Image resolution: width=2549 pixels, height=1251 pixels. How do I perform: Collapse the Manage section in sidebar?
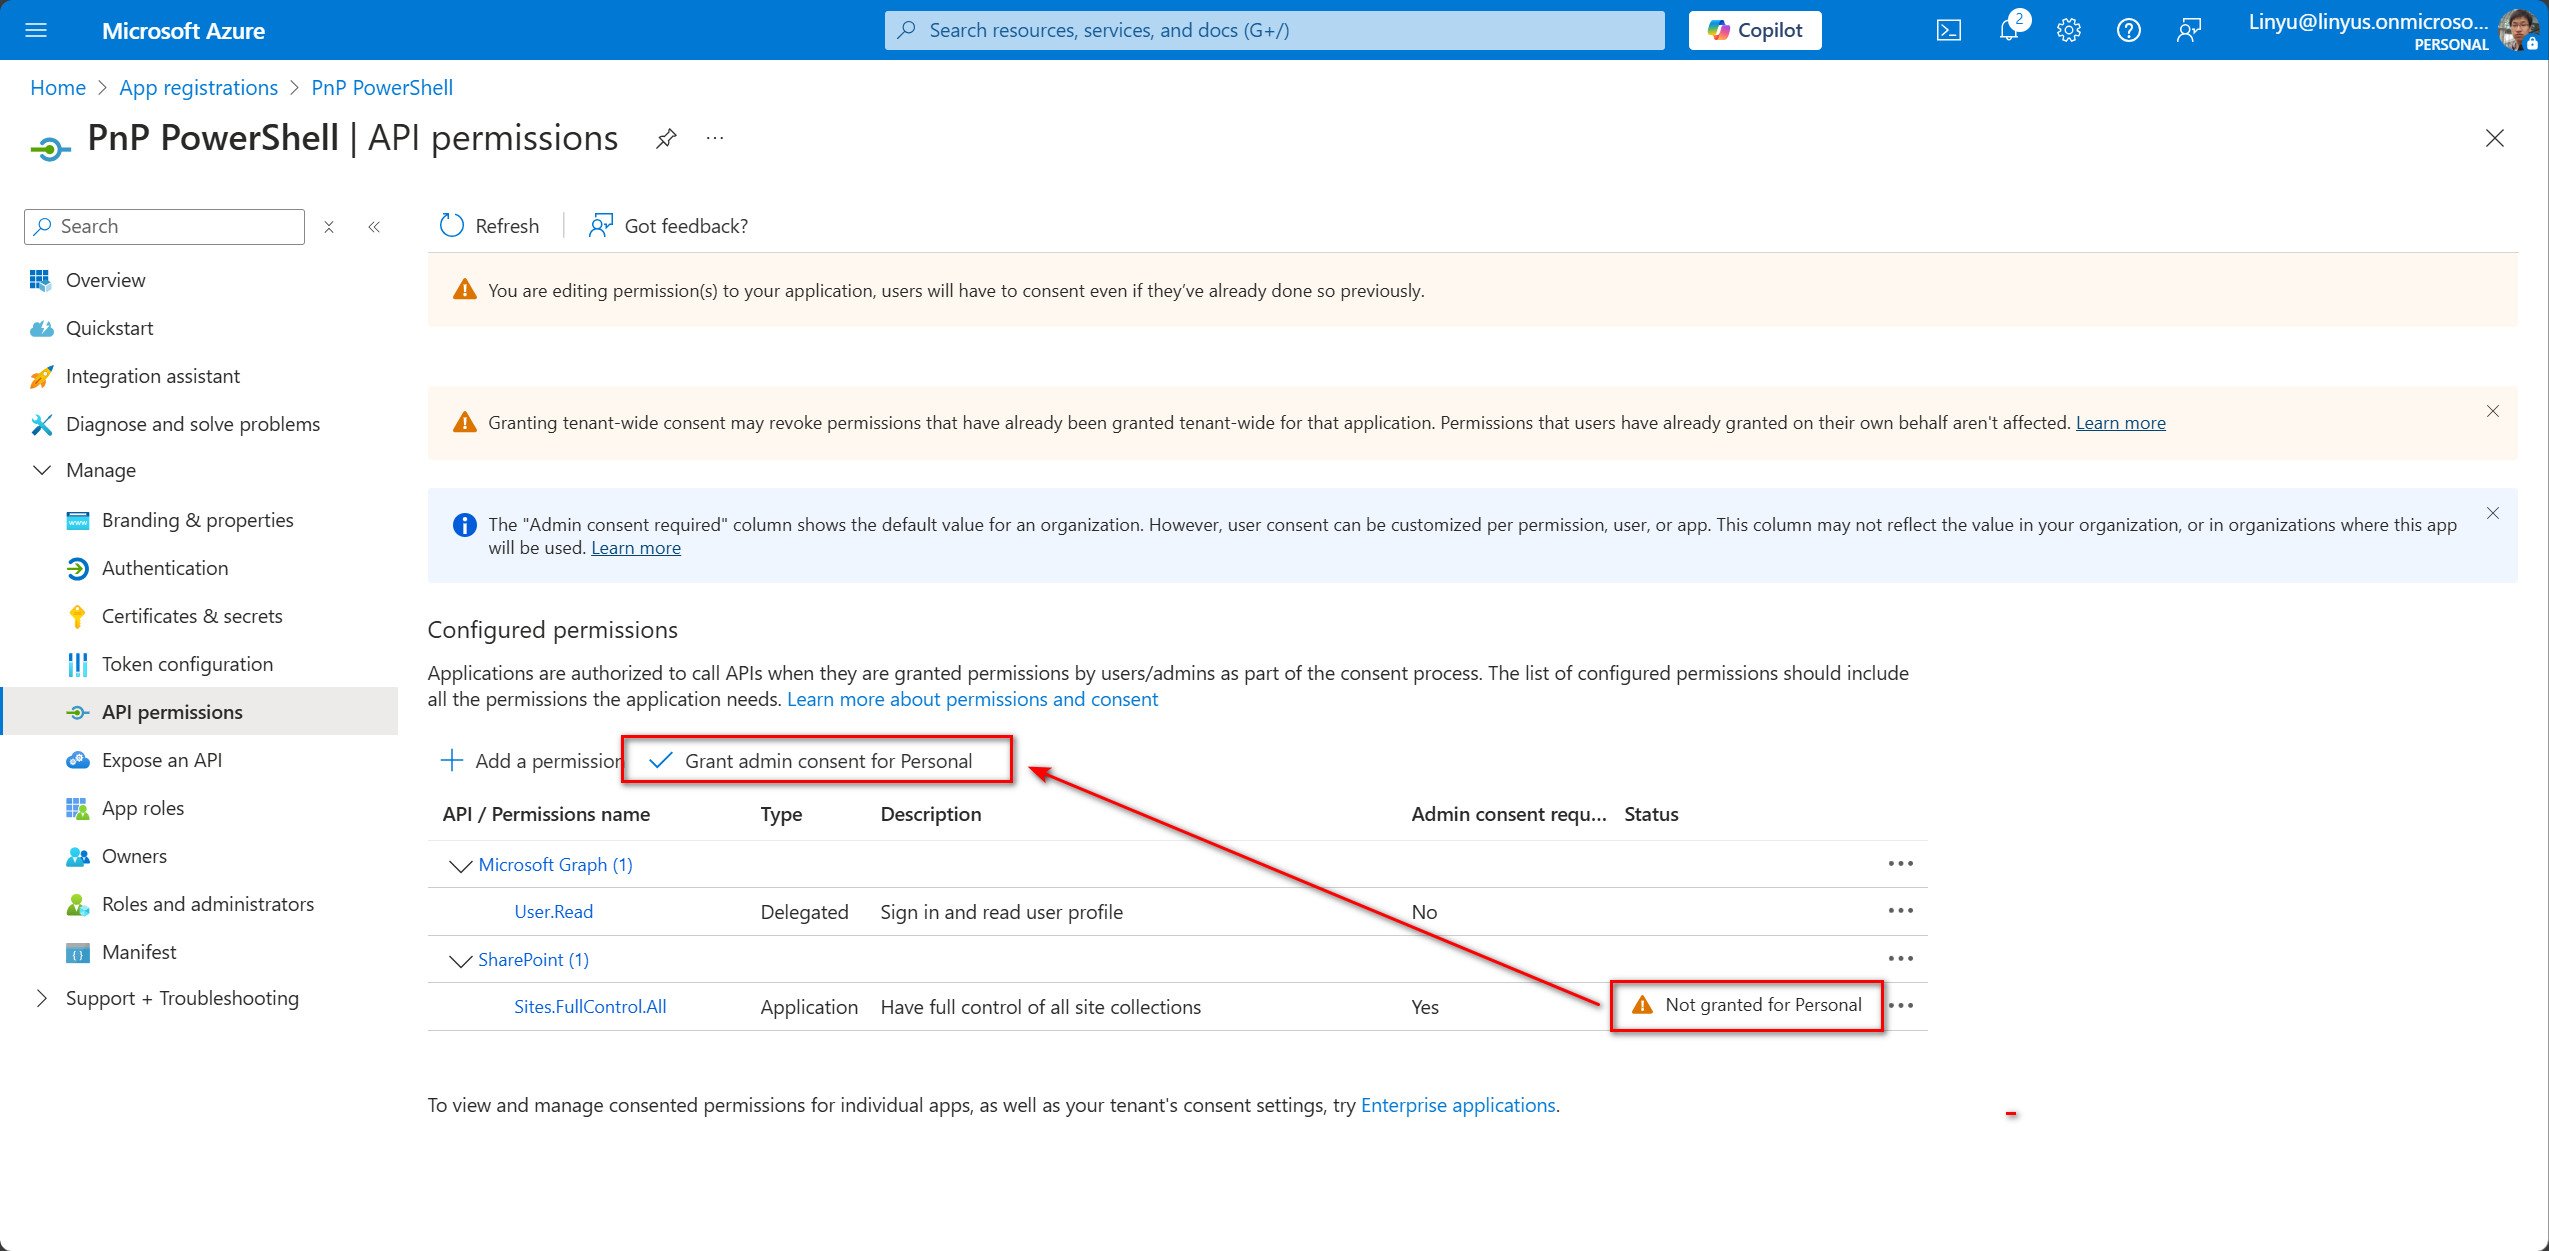[x=41, y=470]
